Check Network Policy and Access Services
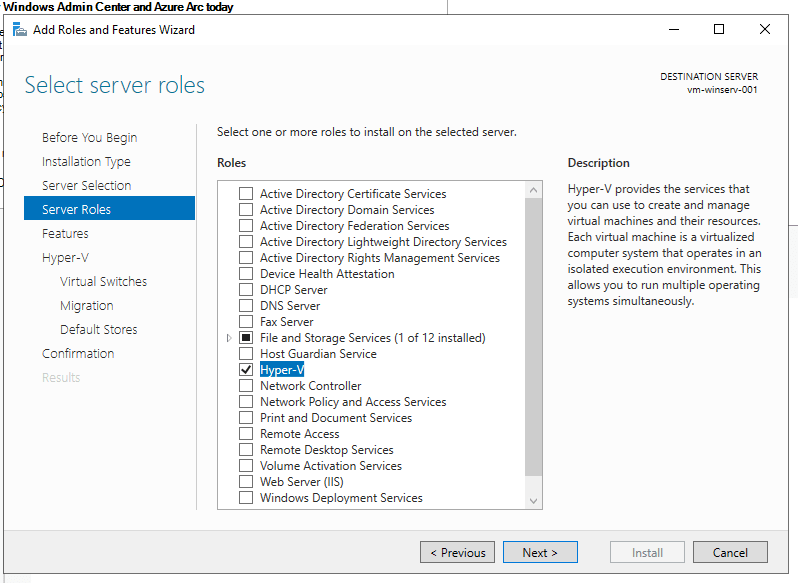 (246, 402)
